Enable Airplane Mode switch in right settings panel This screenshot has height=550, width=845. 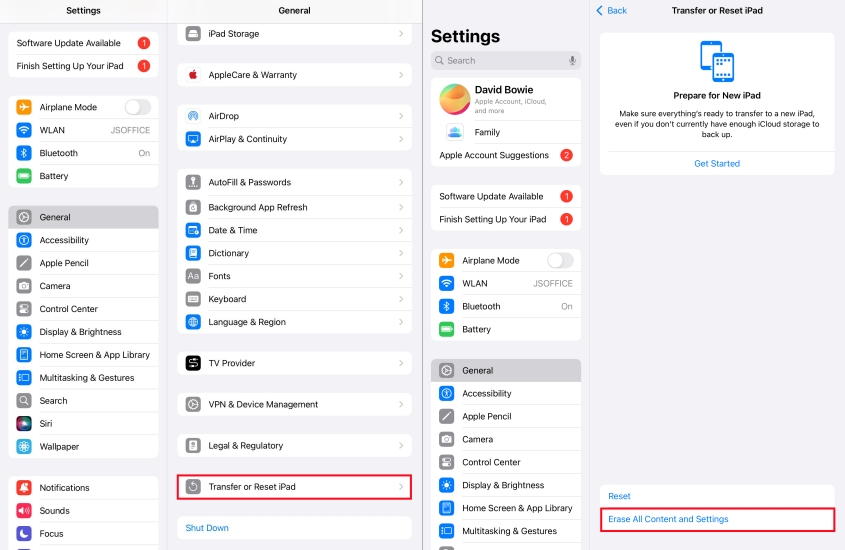[560, 261]
